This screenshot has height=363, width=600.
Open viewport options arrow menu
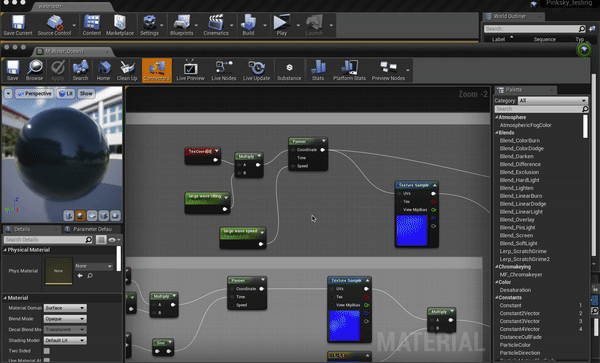click(8, 94)
